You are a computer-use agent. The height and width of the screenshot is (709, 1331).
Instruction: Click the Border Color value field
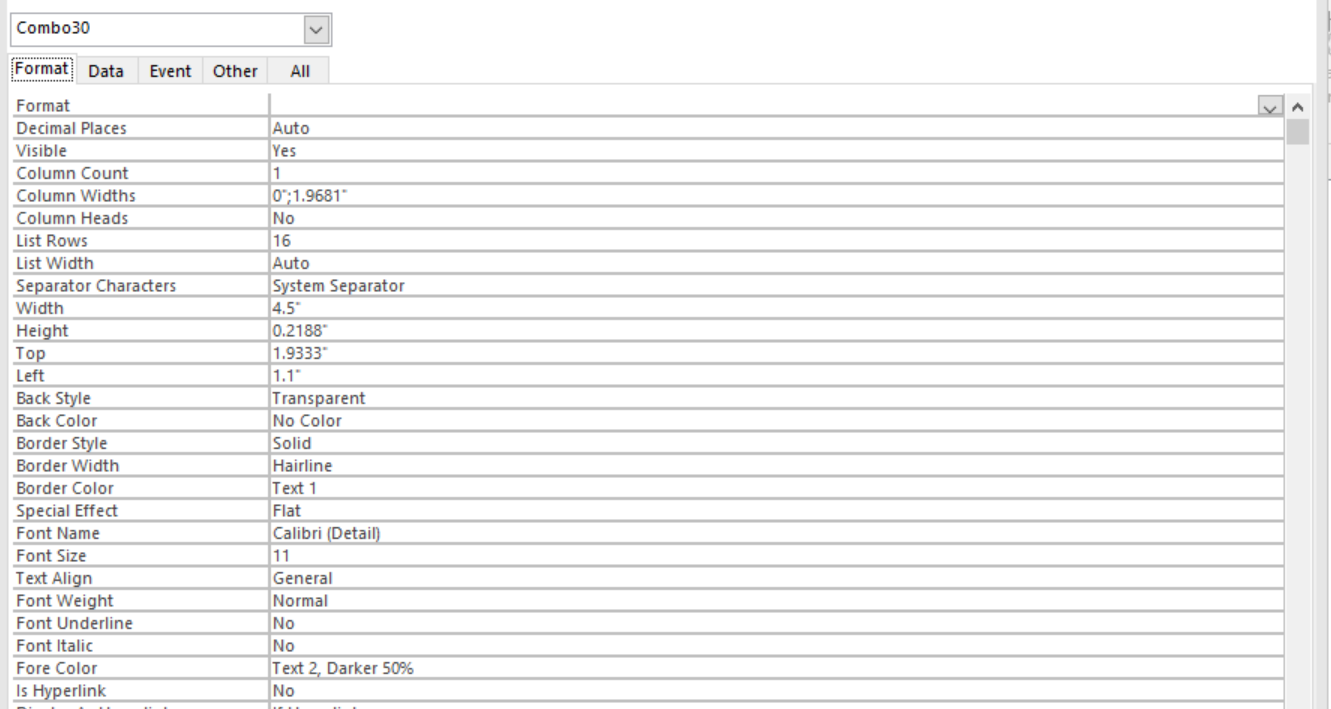(x=775, y=488)
